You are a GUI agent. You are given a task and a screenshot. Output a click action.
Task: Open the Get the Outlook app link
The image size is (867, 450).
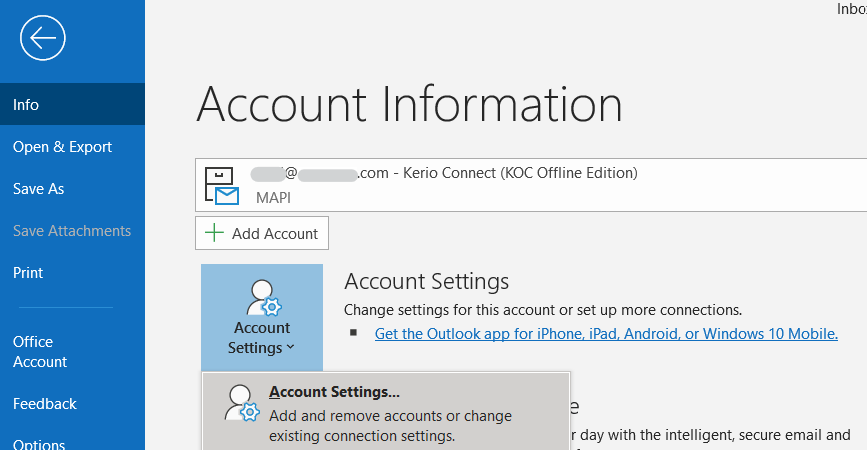pyautogui.click(x=606, y=334)
